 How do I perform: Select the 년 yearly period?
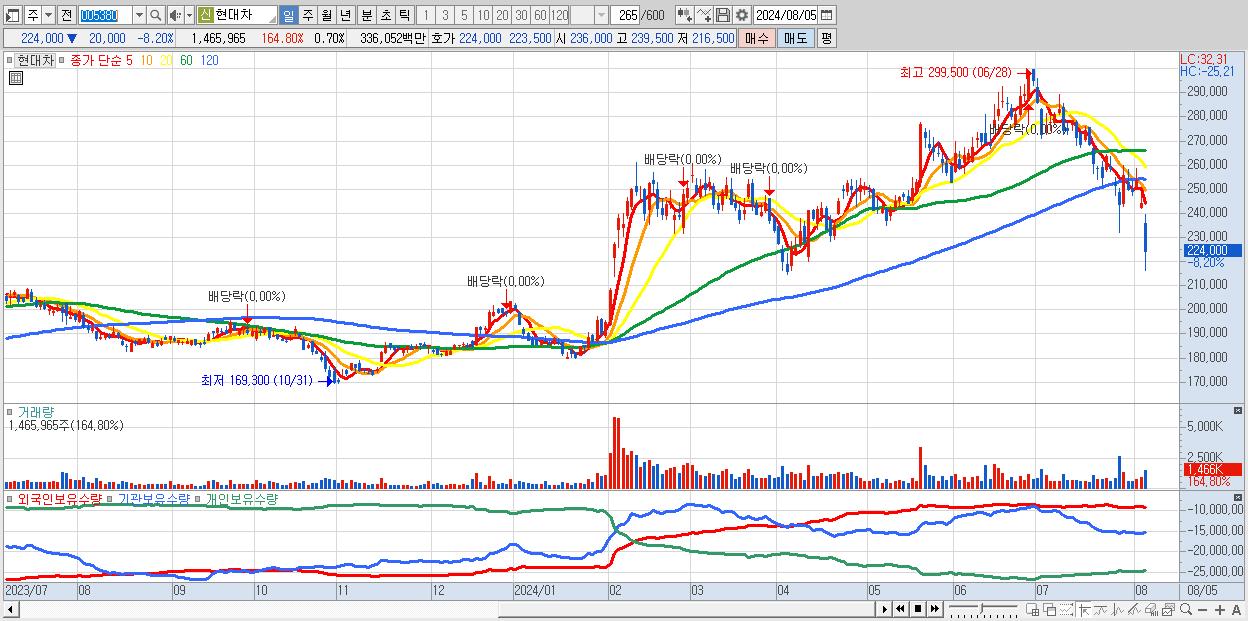pyautogui.click(x=345, y=16)
